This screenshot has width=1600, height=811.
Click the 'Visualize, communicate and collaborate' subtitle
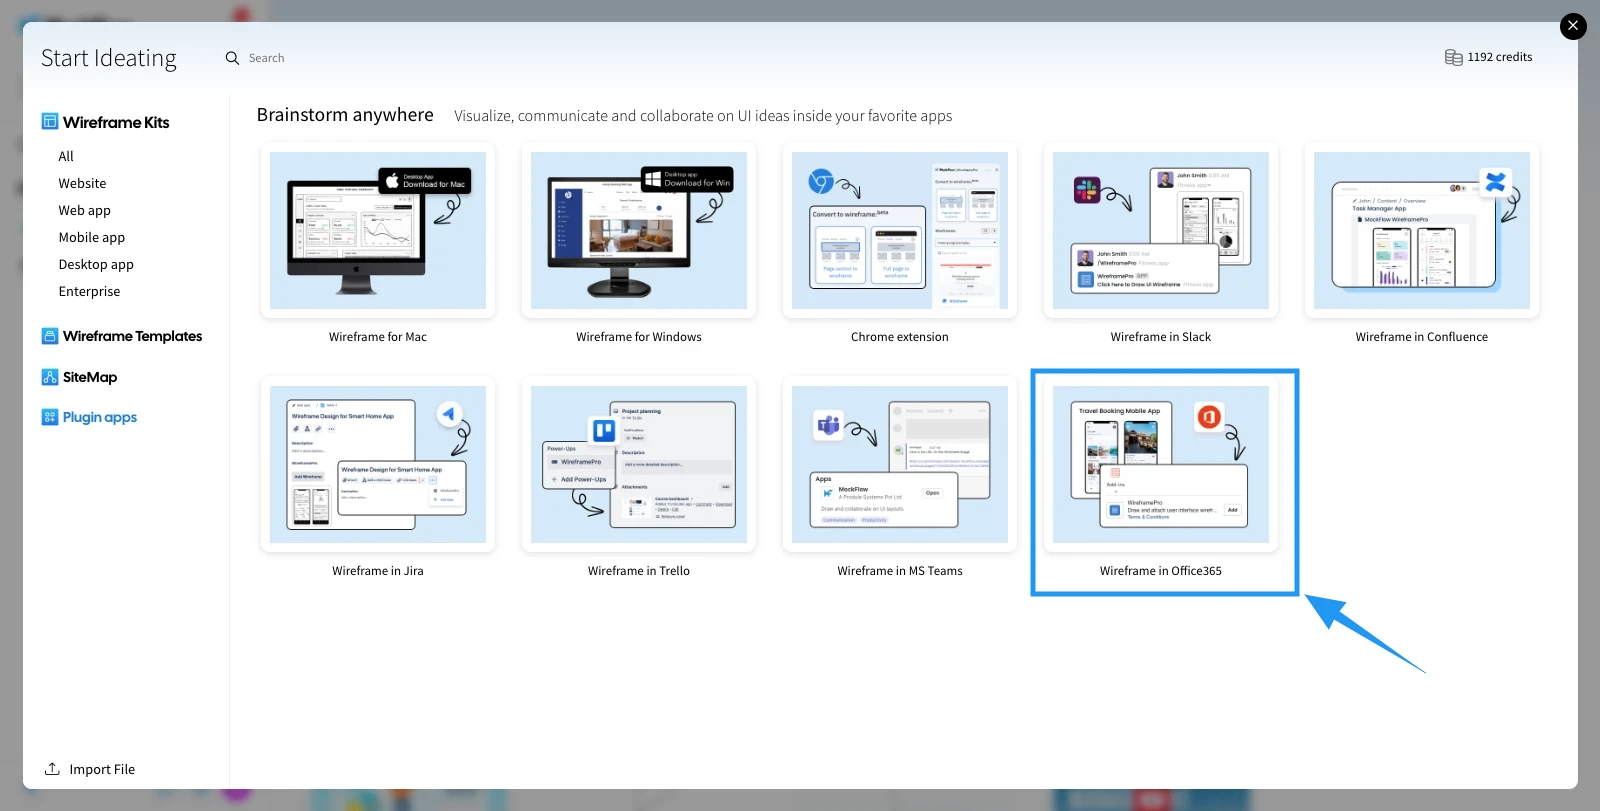703,116
